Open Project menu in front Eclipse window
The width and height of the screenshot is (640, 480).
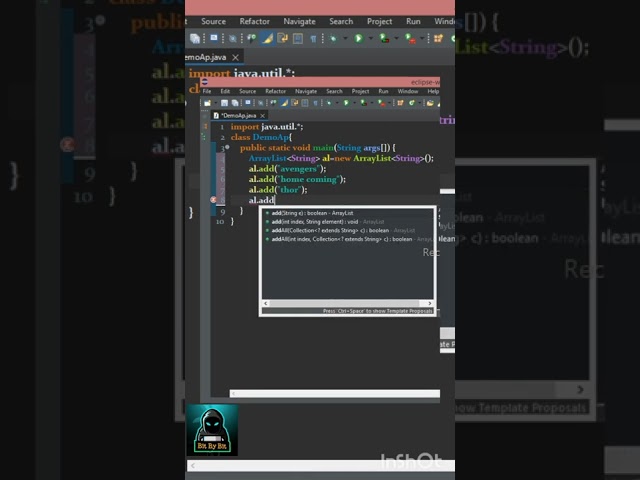click(x=360, y=91)
